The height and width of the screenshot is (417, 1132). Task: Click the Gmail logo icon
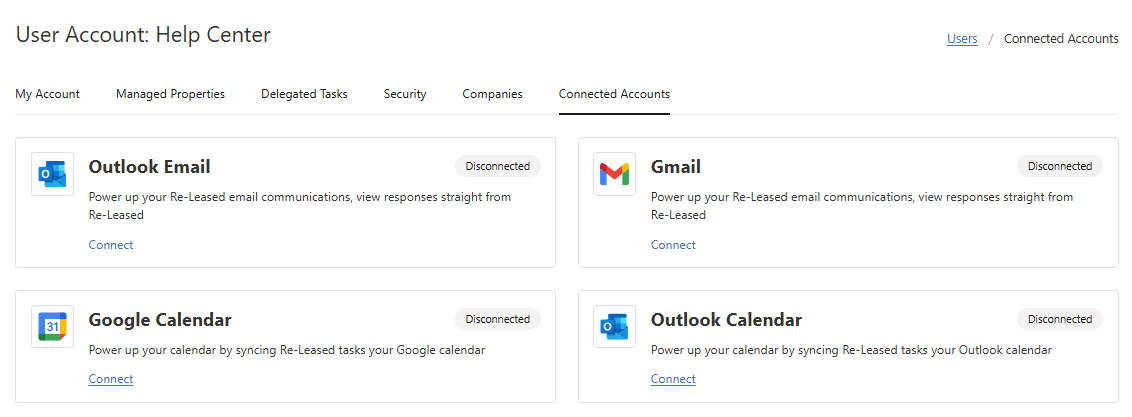[x=614, y=174]
